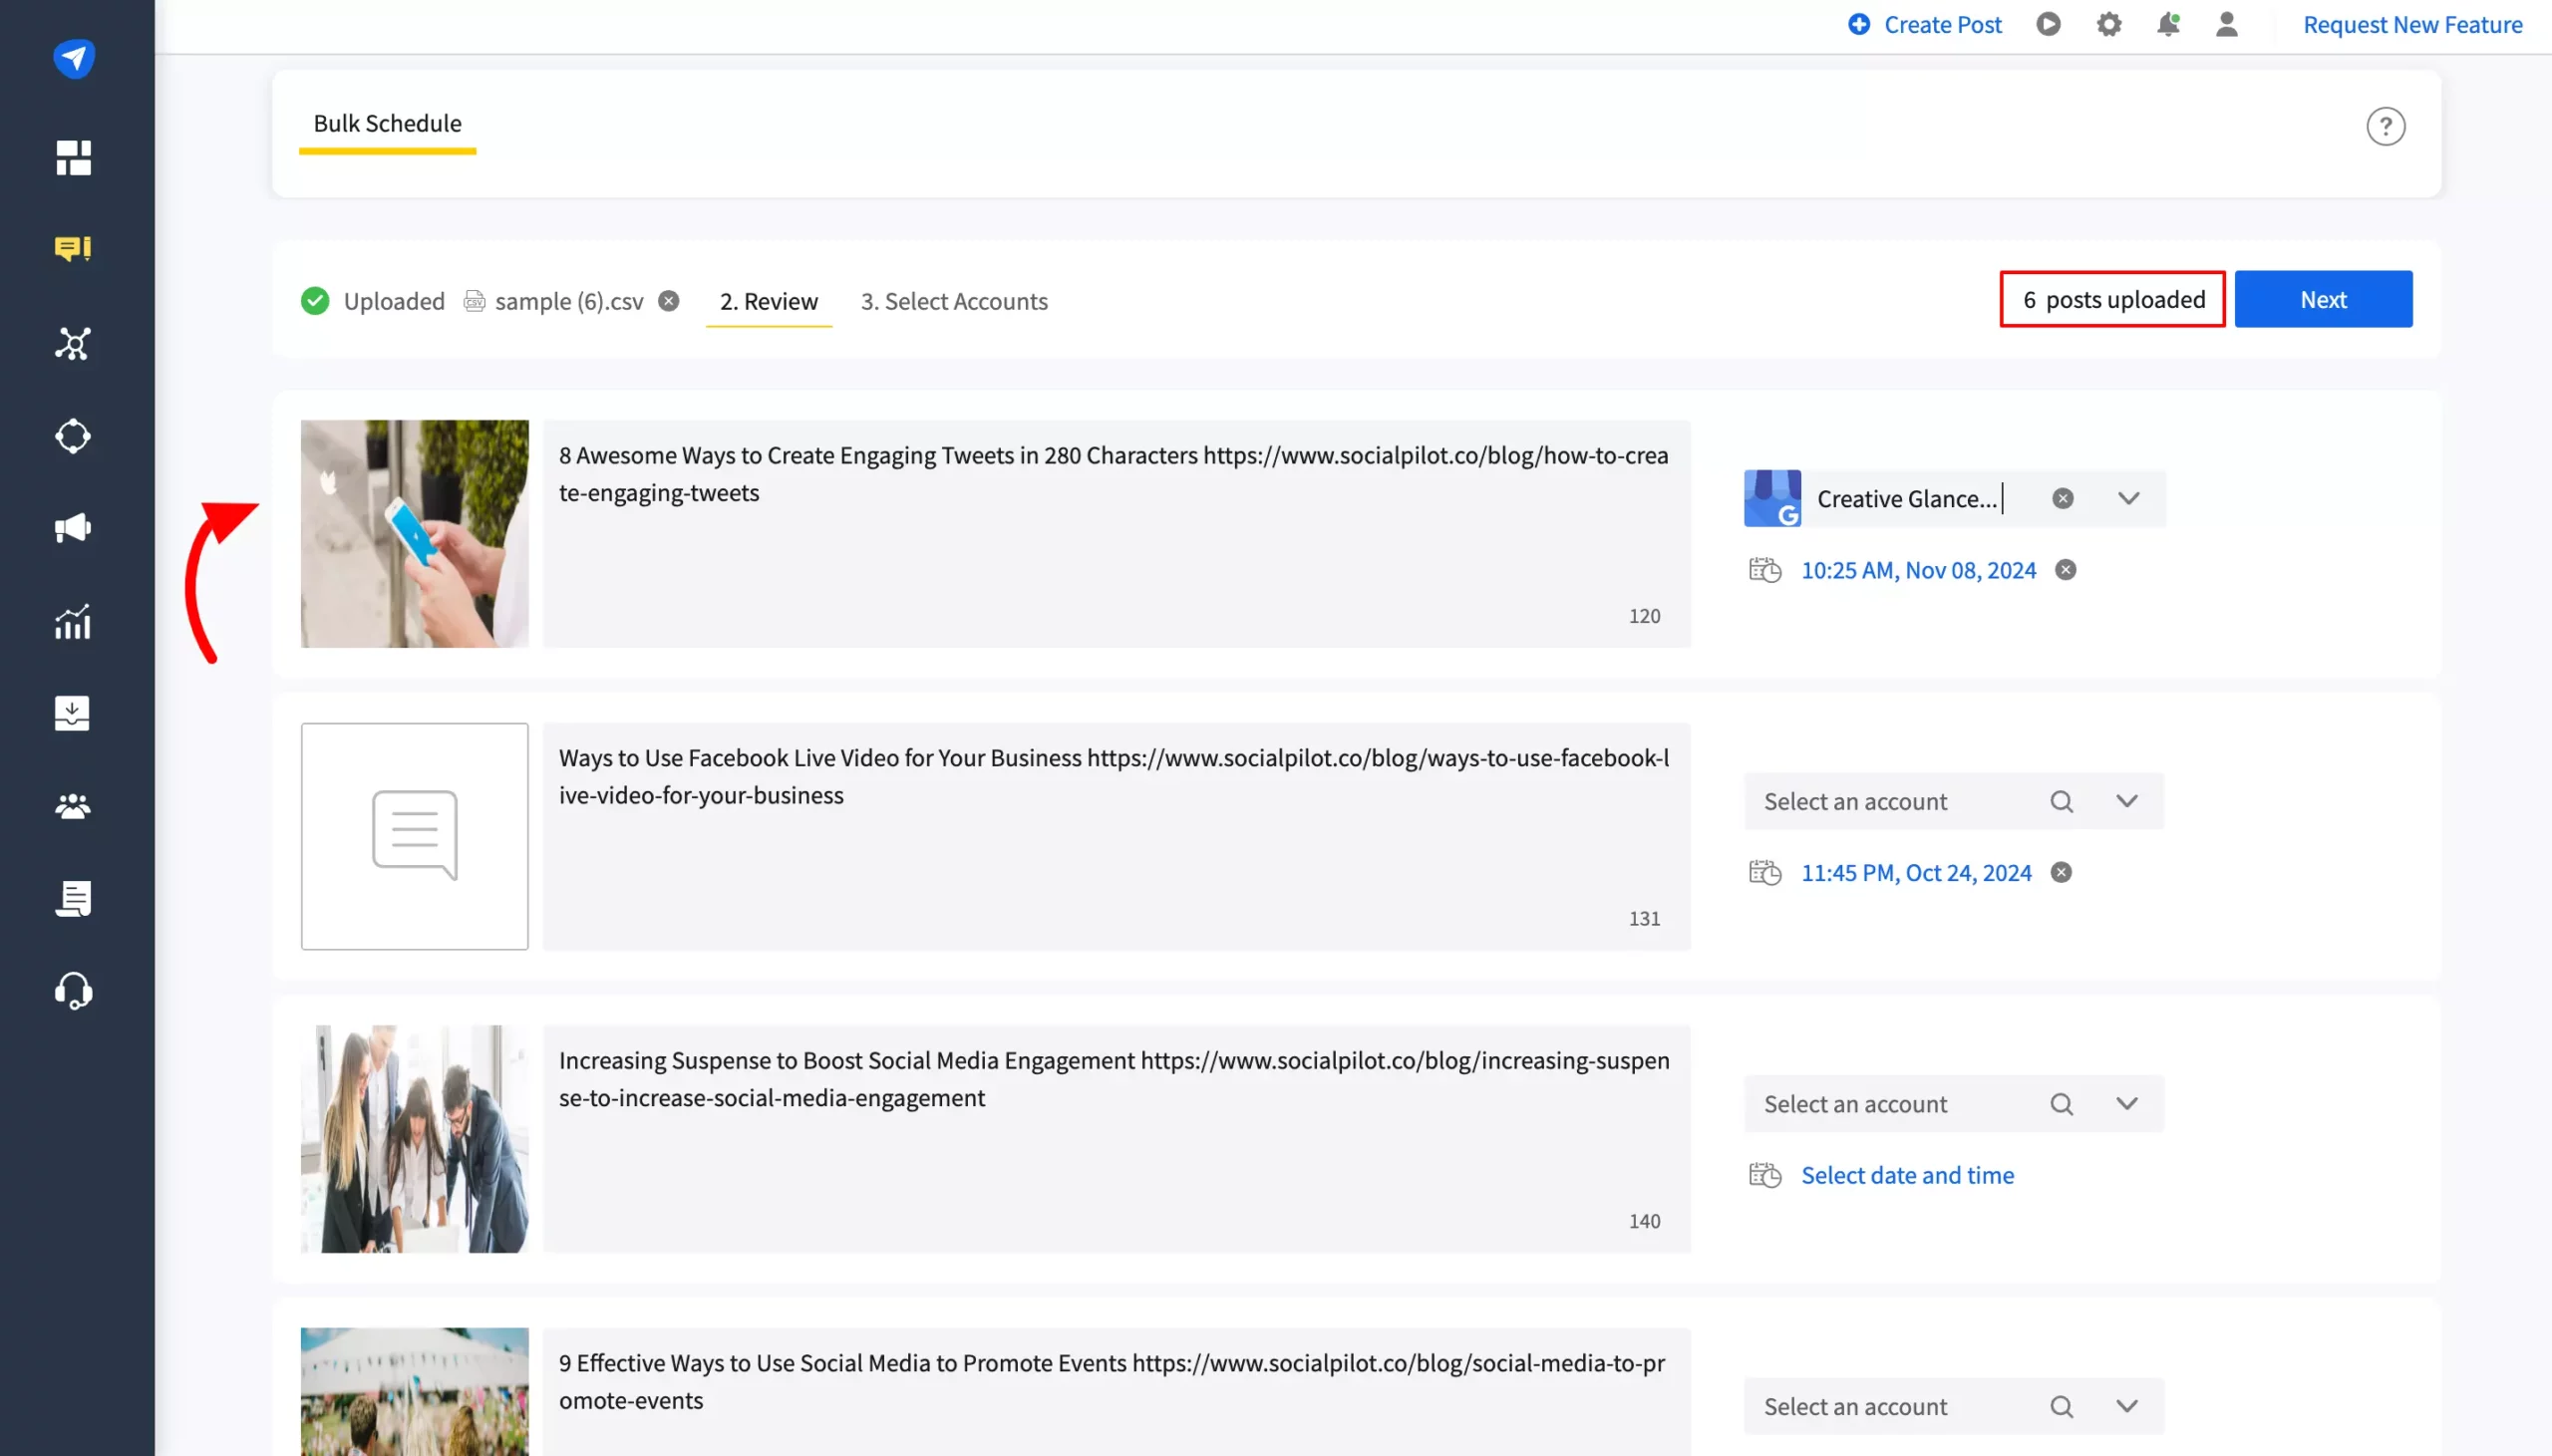
Task: Open the dashboard grid icon in sidebar
Action: (x=73, y=157)
